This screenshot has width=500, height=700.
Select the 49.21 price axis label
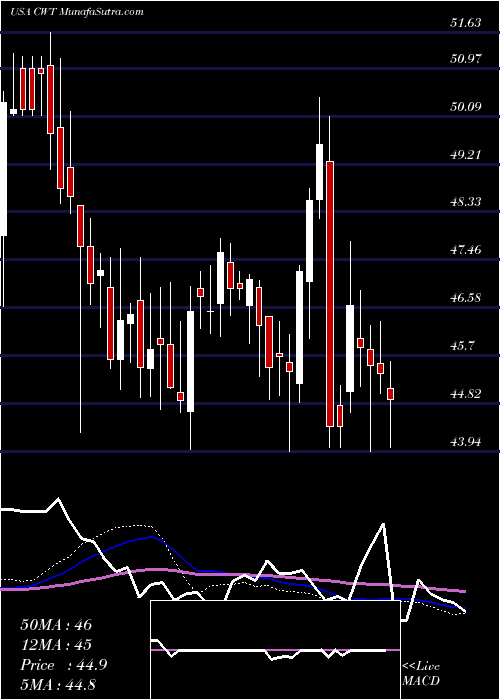point(466,154)
